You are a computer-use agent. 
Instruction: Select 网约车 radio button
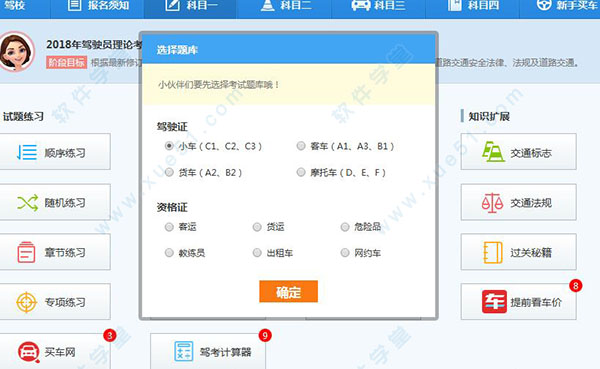coord(345,253)
